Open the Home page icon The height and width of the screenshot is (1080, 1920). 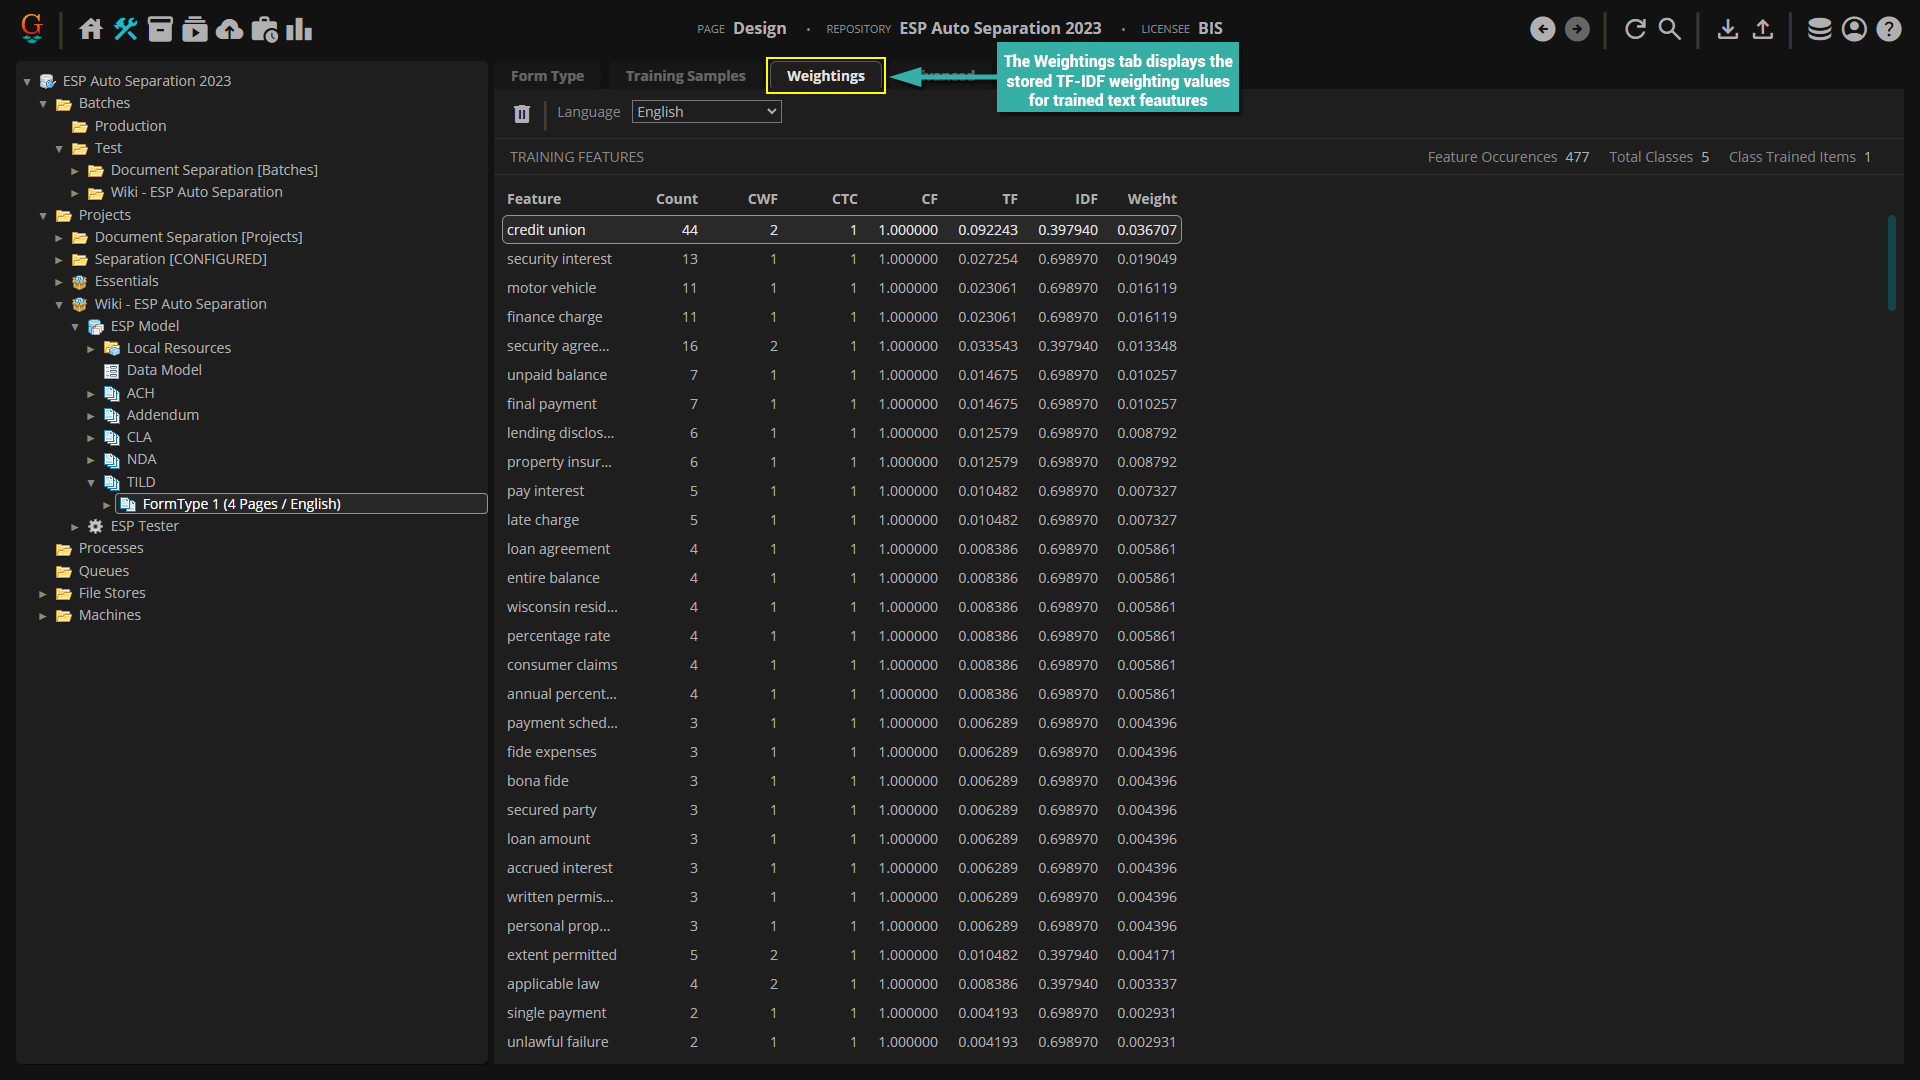point(91,29)
